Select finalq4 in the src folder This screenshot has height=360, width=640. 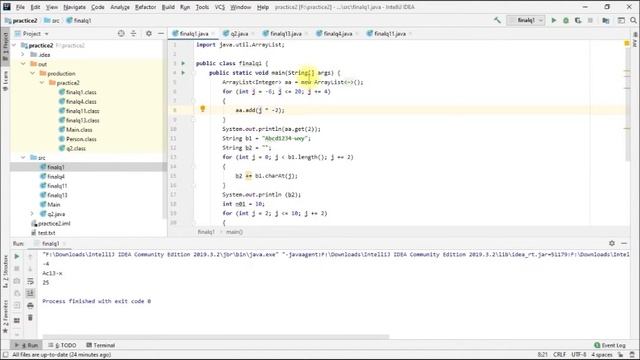(56, 176)
